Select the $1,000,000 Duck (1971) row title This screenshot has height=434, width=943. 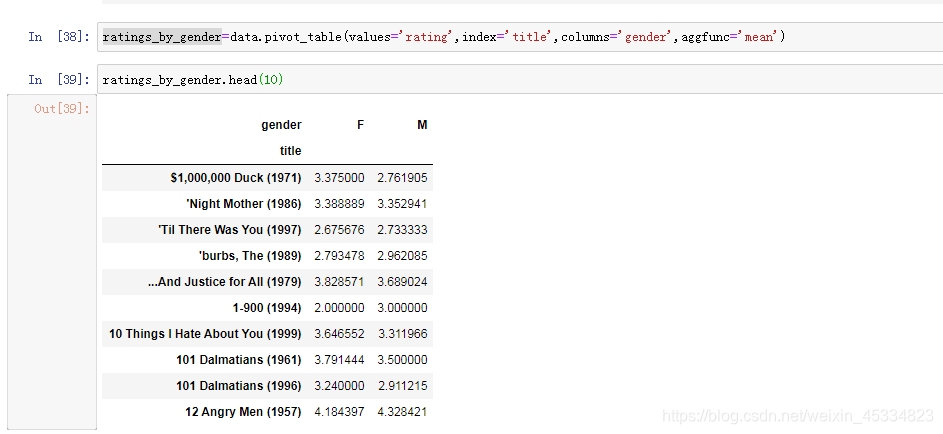click(236, 178)
